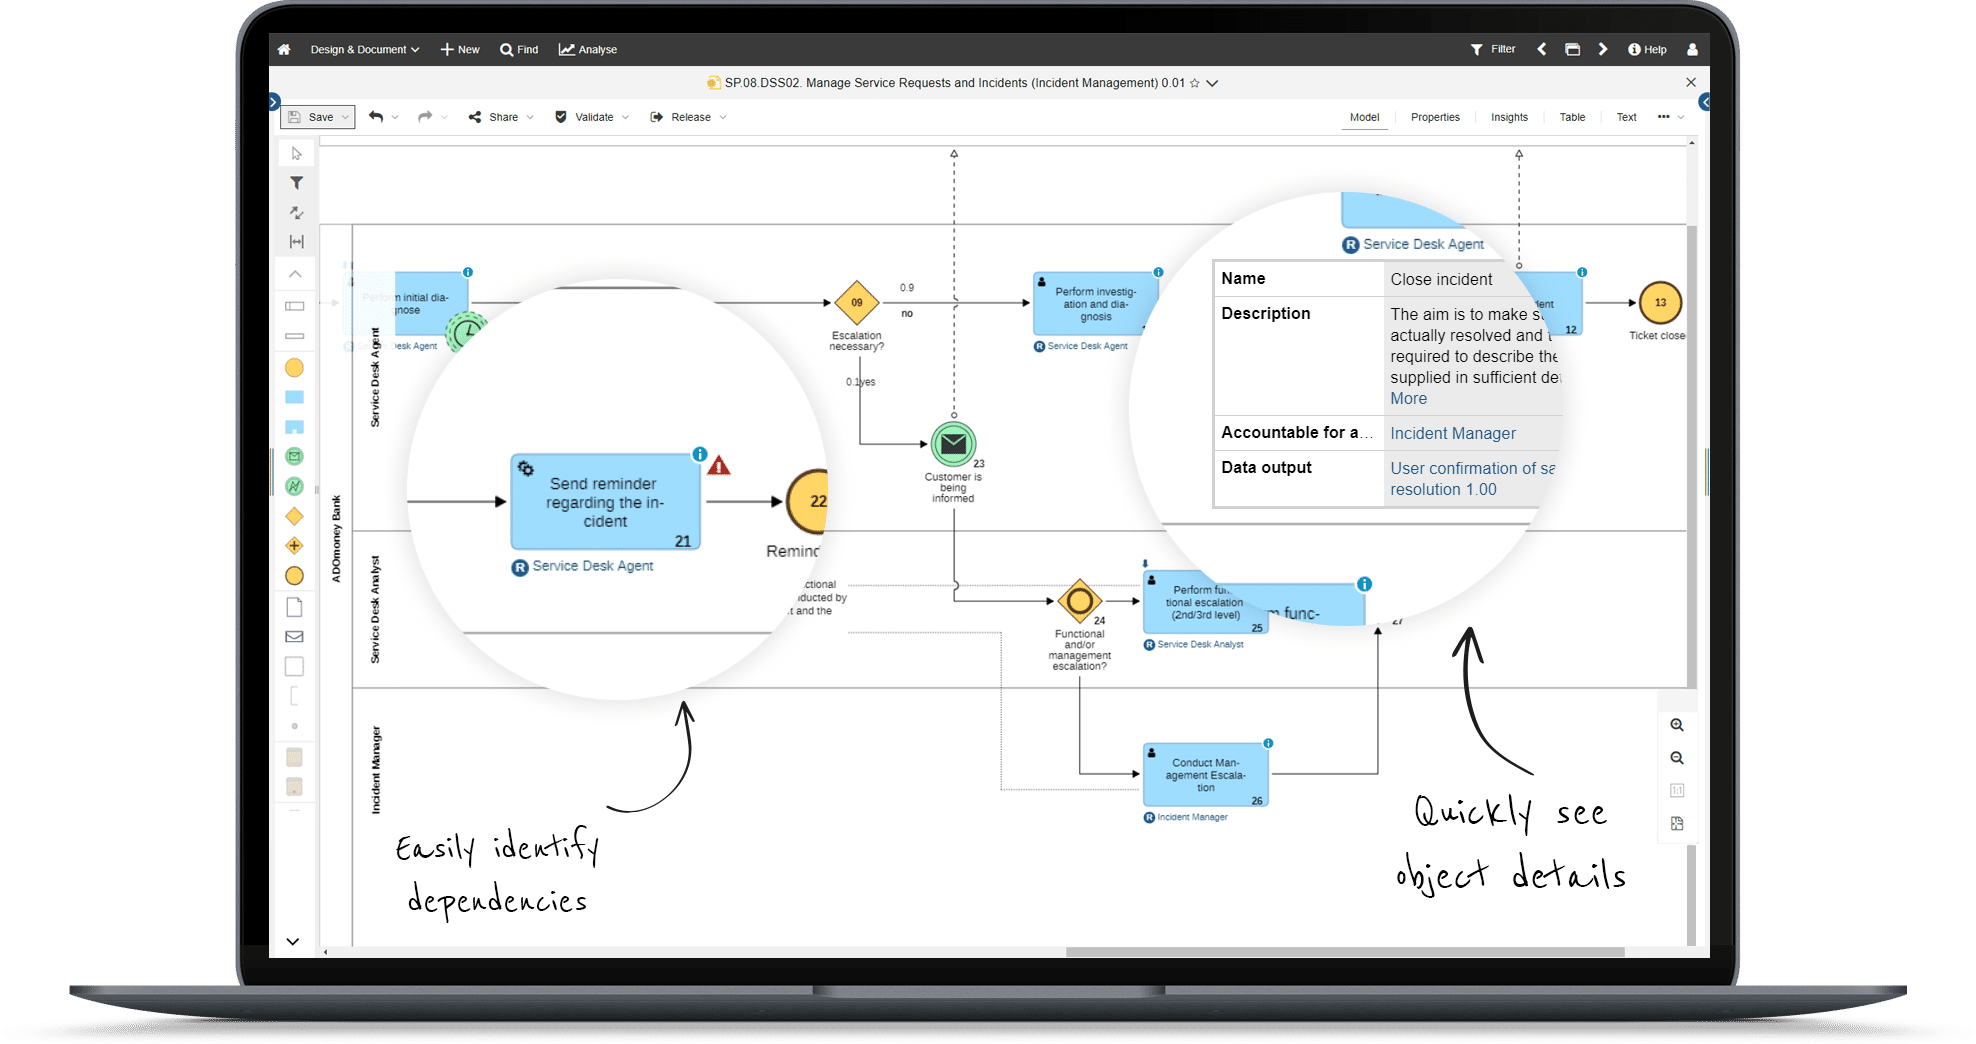Click the zoom out icon near canvas corner
This screenshot has height=1044, width=1976.
pos(1678,758)
